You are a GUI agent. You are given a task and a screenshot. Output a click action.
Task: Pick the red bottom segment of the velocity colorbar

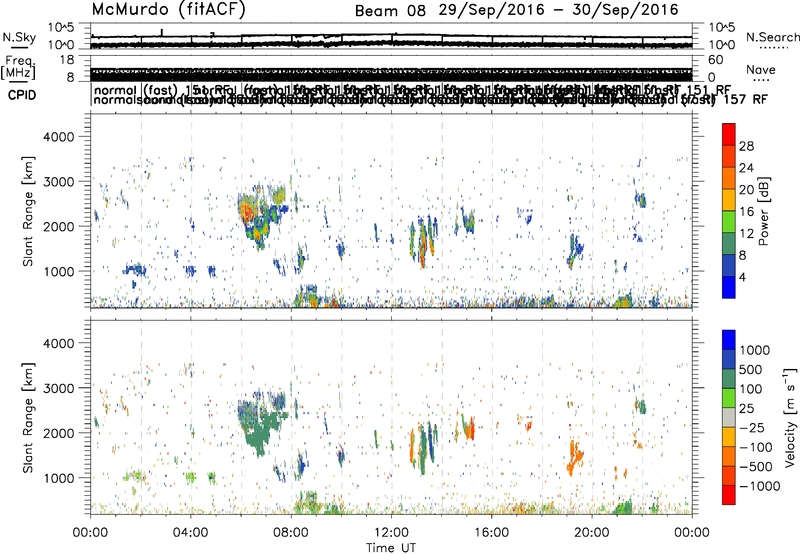point(729,495)
